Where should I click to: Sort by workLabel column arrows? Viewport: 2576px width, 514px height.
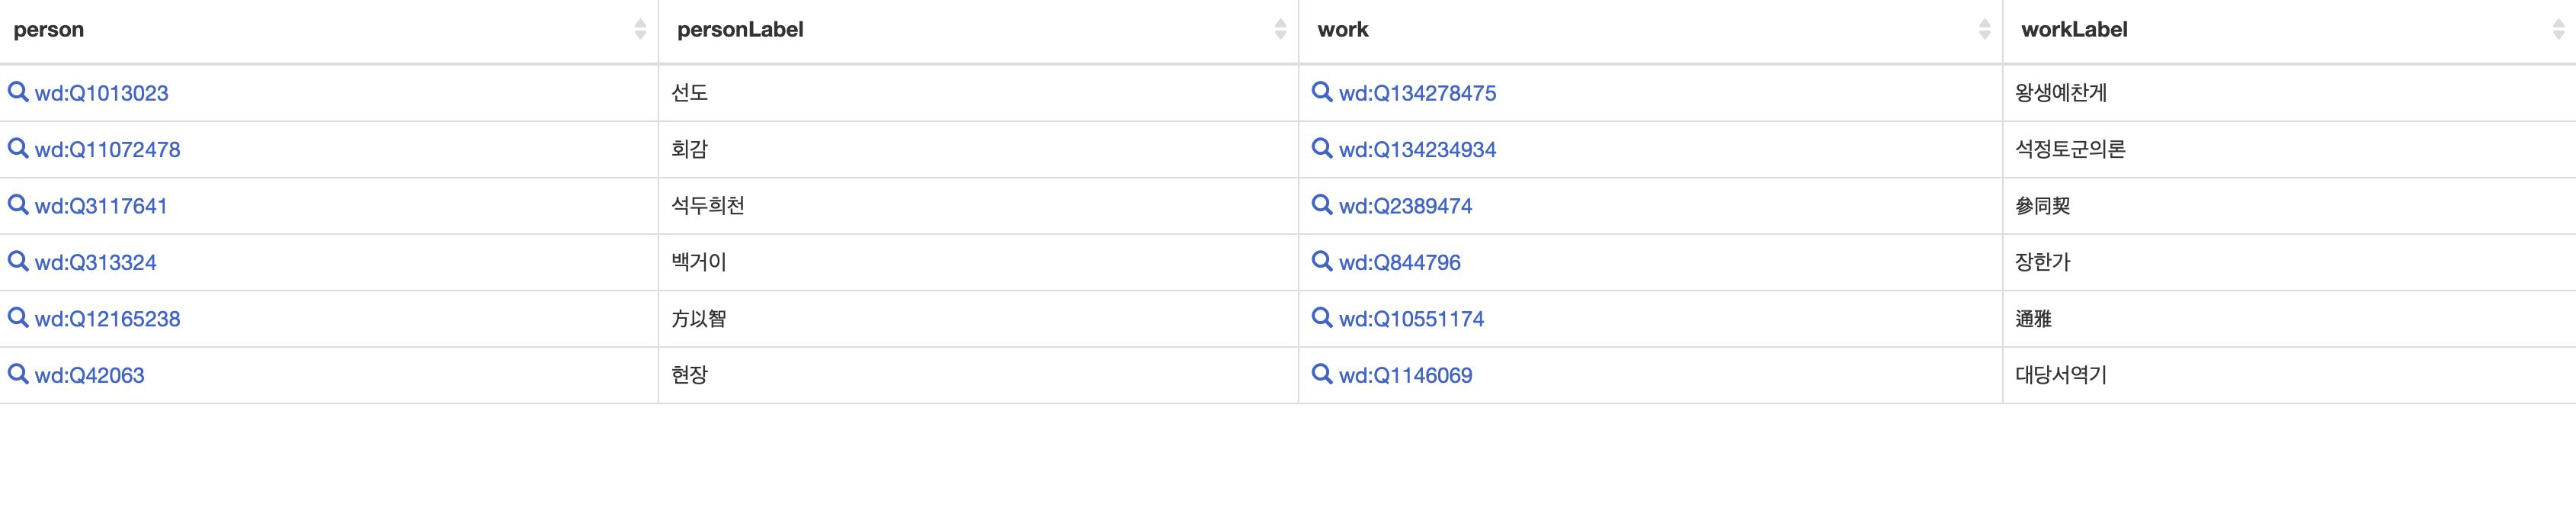point(2558,30)
